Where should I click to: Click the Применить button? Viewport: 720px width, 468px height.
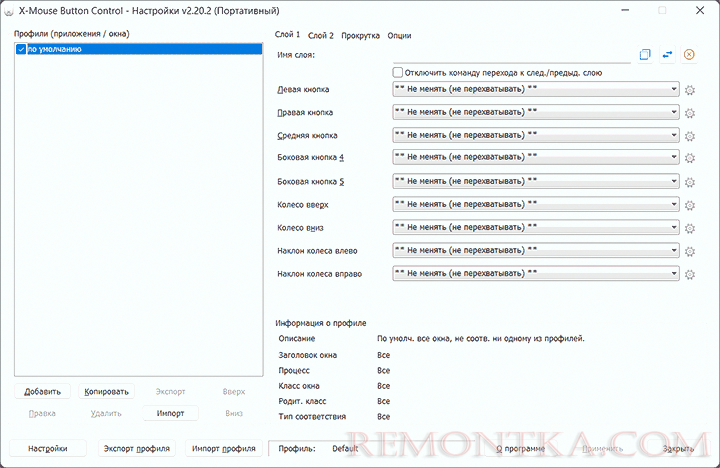tap(602, 449)
